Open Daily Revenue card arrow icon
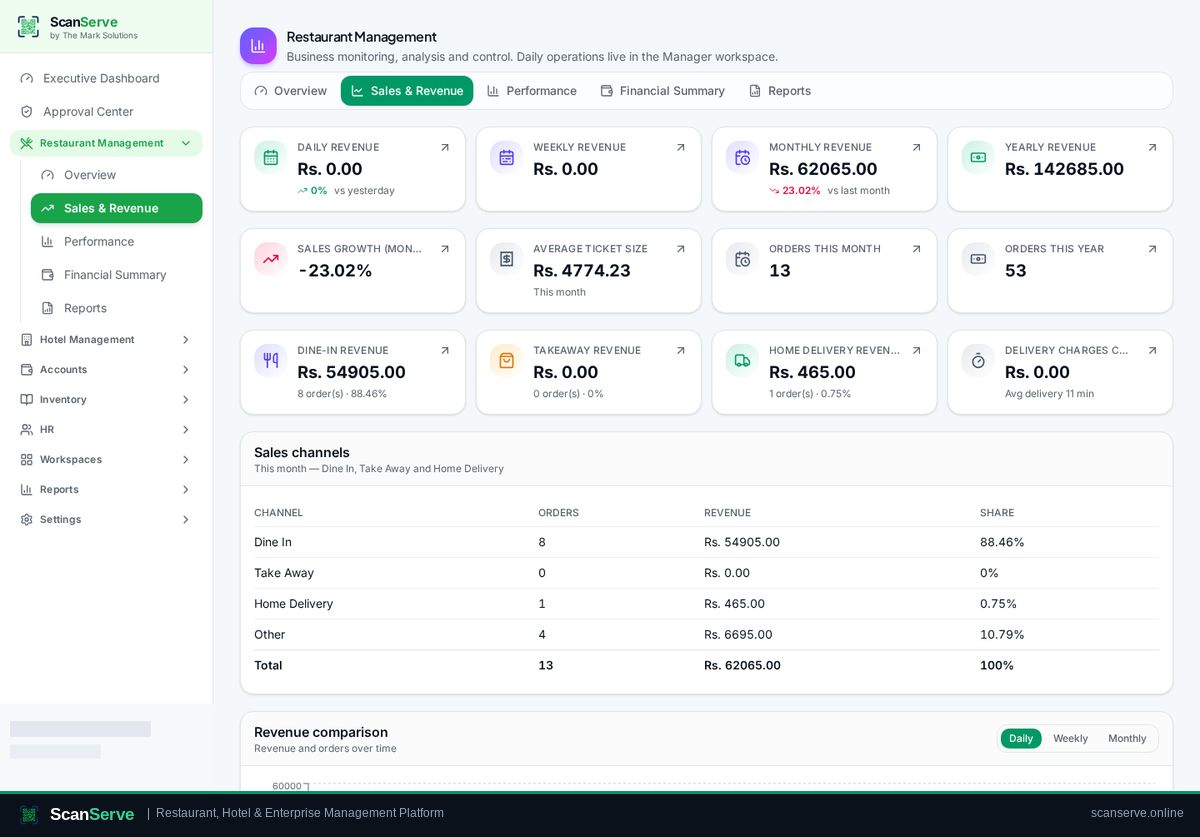The height and width of the screenshot is (837, 1200). click(445, 147)
